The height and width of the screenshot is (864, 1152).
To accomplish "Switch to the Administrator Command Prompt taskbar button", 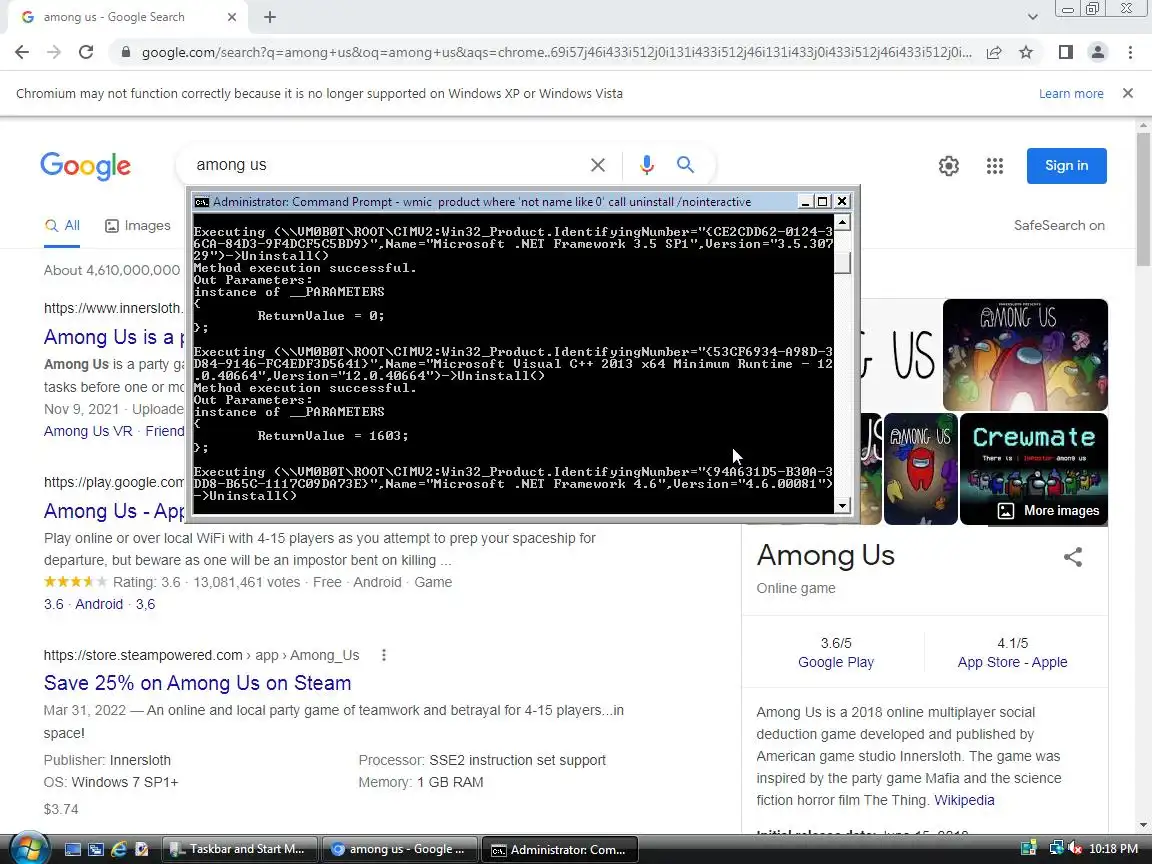I will point(559,849).
